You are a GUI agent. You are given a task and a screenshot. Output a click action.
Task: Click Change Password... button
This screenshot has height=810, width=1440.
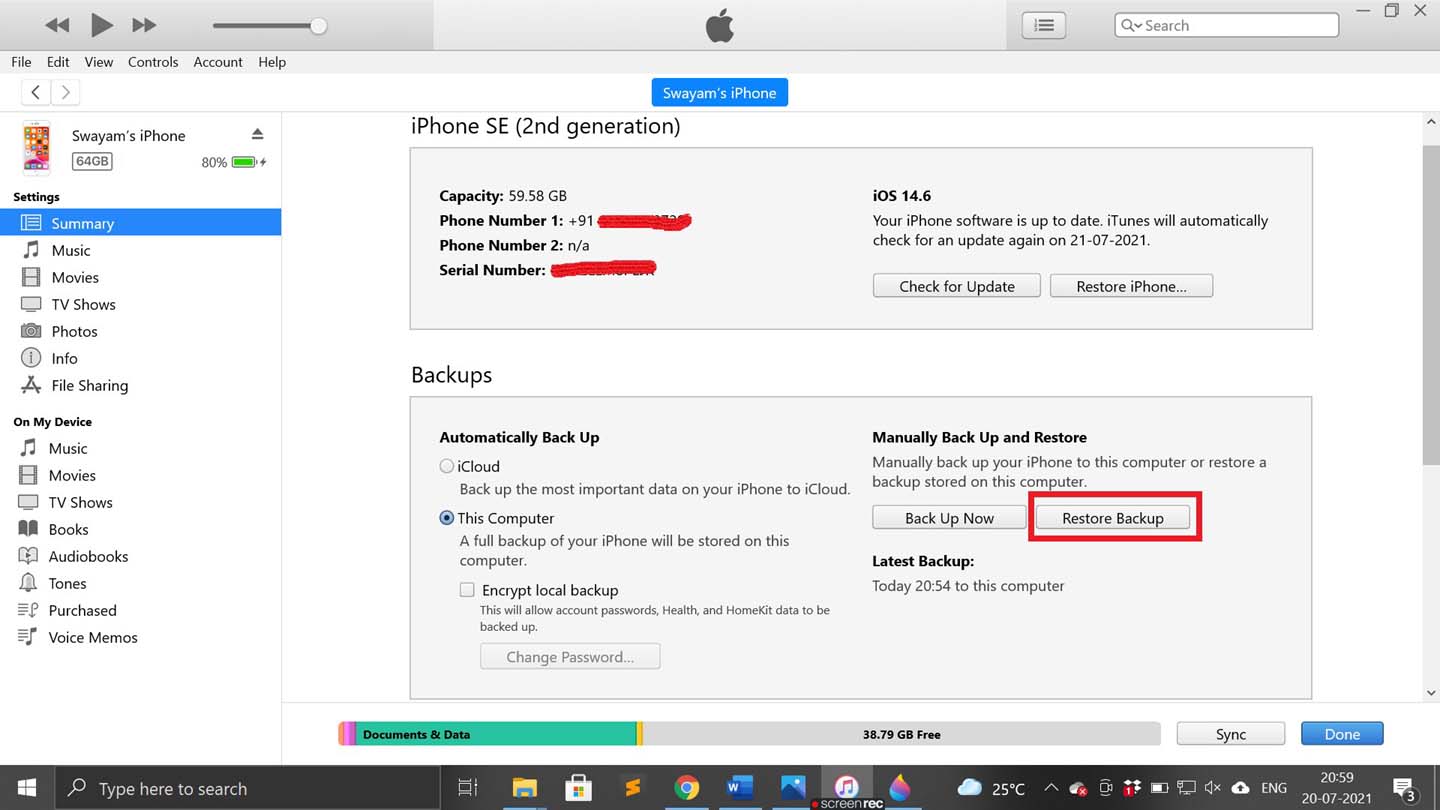pos(570,657)
